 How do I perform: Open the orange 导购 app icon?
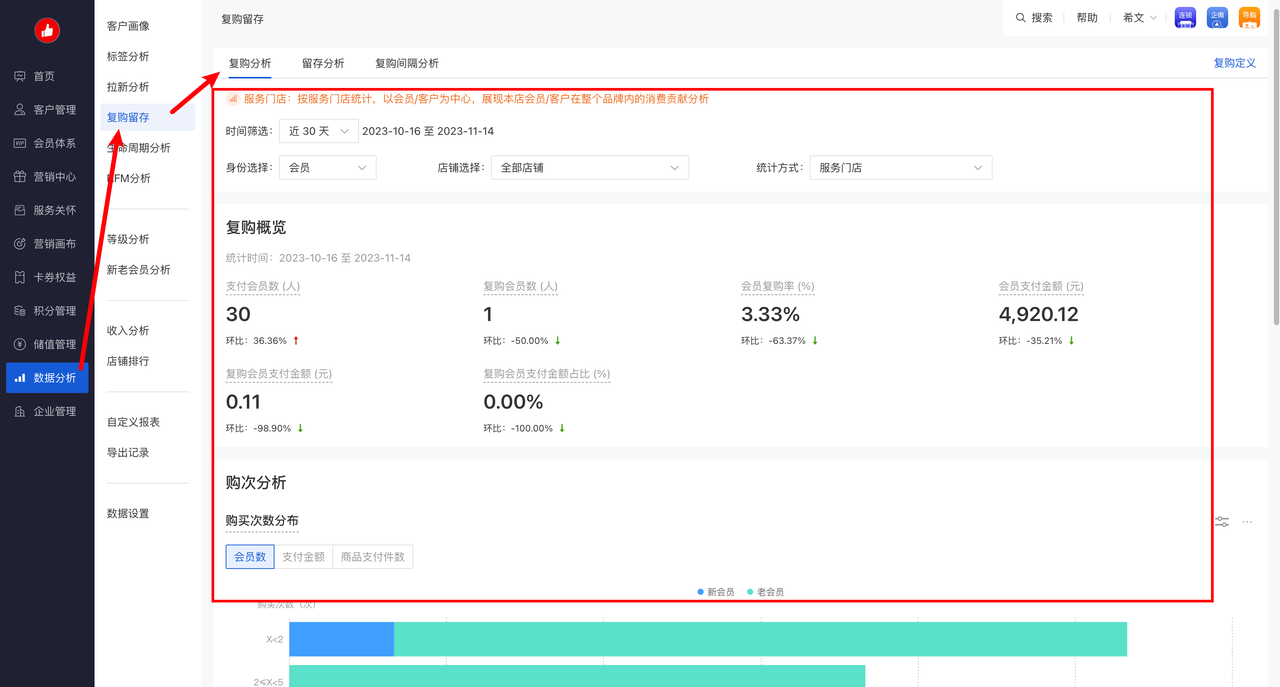(1249, 17)
